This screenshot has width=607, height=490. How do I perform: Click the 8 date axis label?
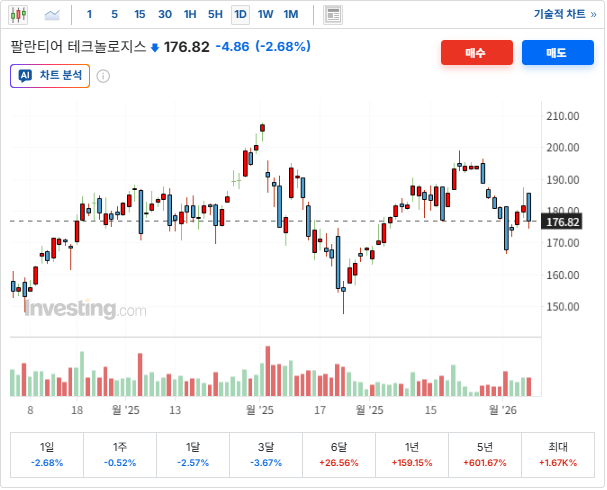pyautogui.click(x=30, y=410)
